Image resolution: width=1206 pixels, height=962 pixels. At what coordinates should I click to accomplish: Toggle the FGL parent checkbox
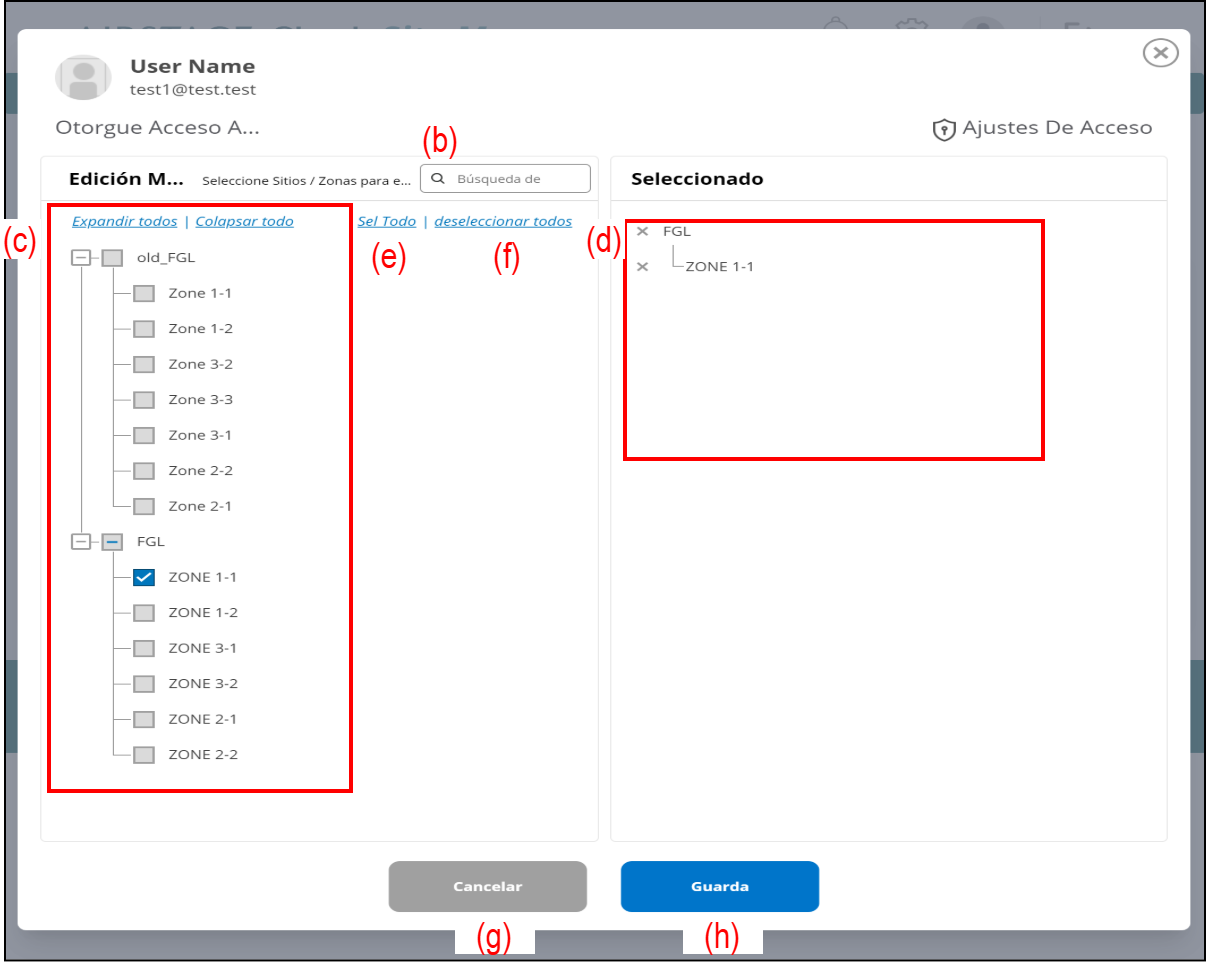pos(112,542)
